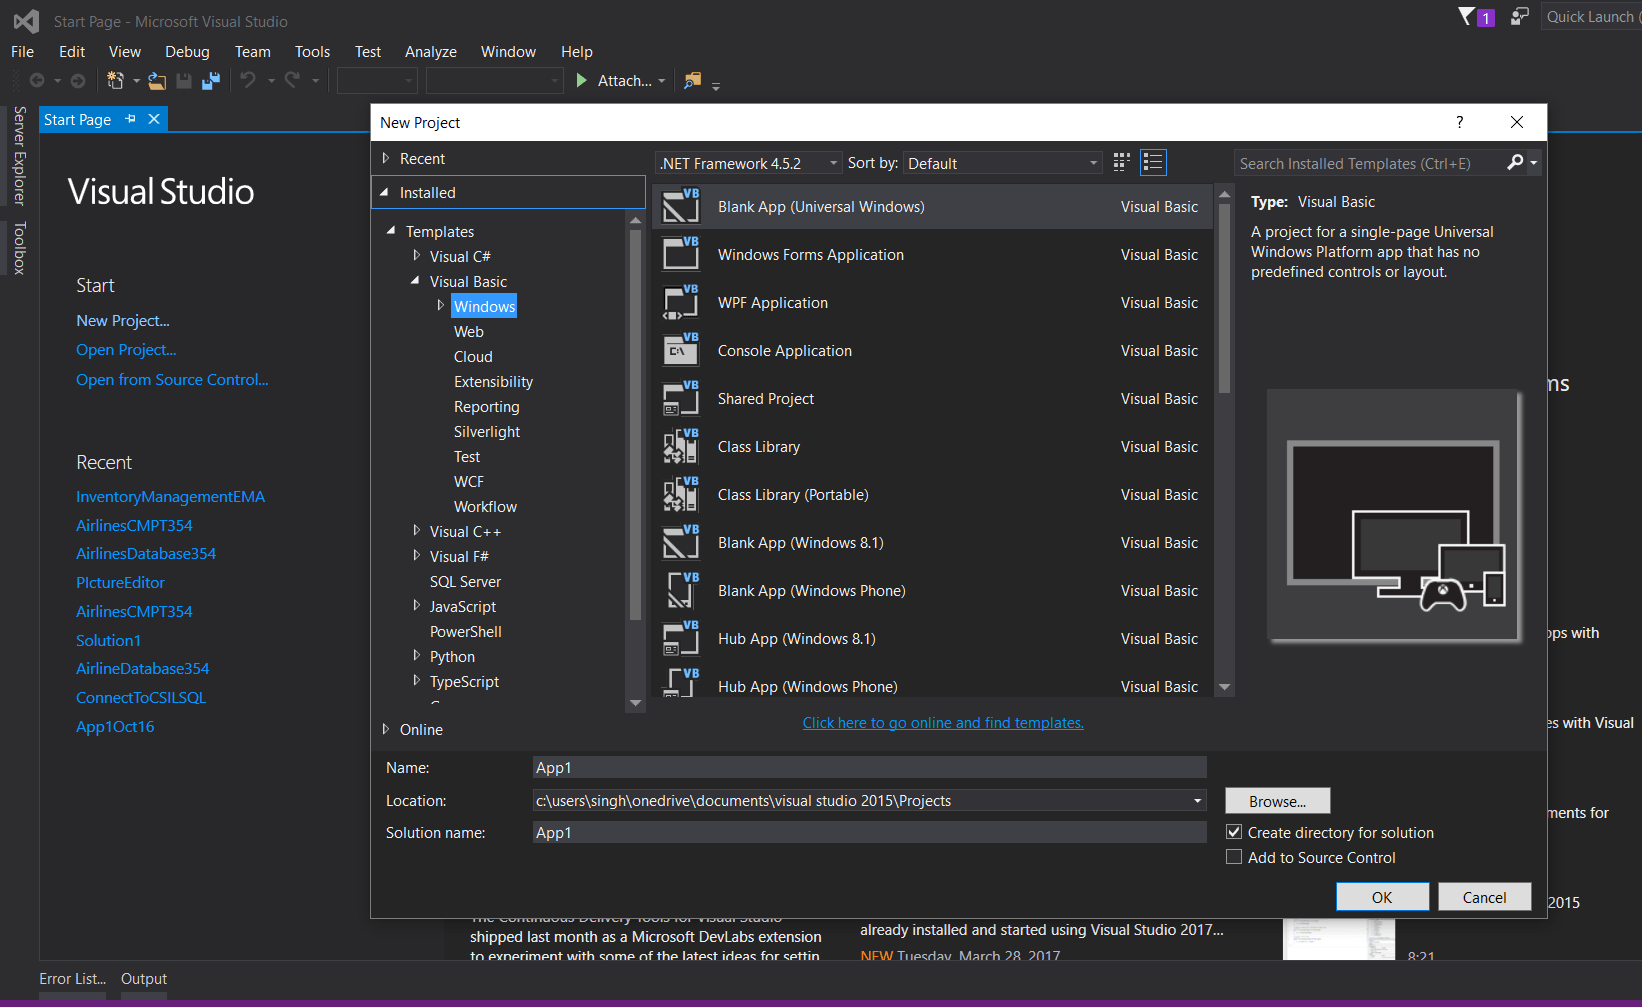
Task: Click the Open Project... link on Start Page
Action: pyautogui.click(x=126, y=350)
